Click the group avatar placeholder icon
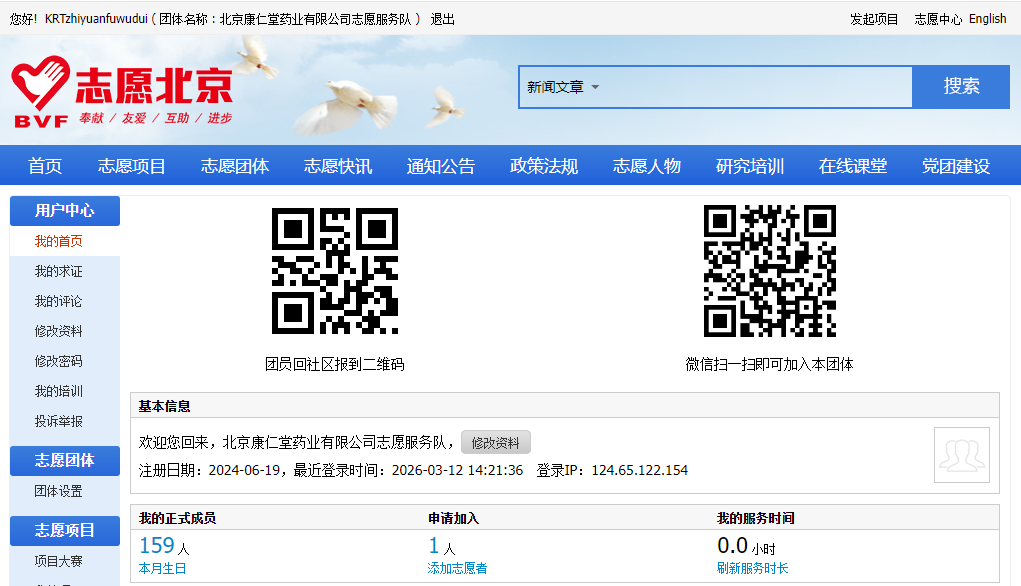 click(x=961, y=455)
